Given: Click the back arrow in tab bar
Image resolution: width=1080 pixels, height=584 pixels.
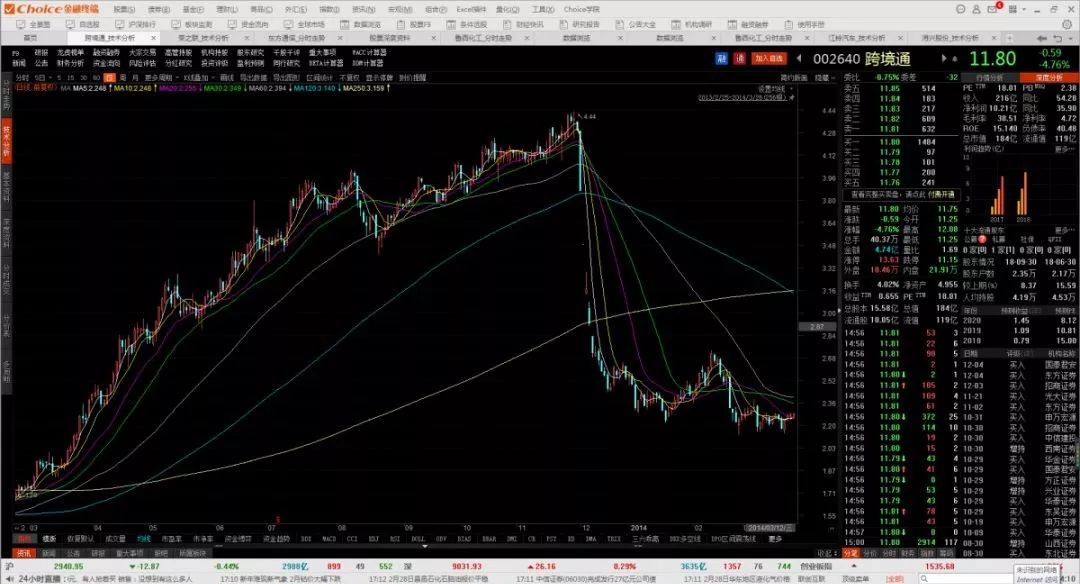Looking at the screenshot, I should [1040, 38].
